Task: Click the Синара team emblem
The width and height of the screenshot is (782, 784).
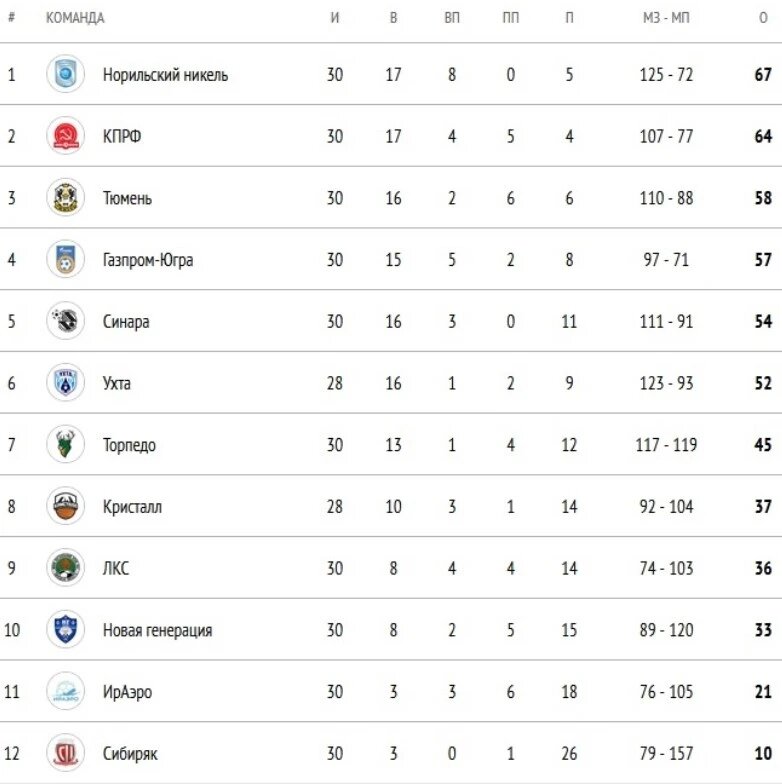Action: (66, 320)
